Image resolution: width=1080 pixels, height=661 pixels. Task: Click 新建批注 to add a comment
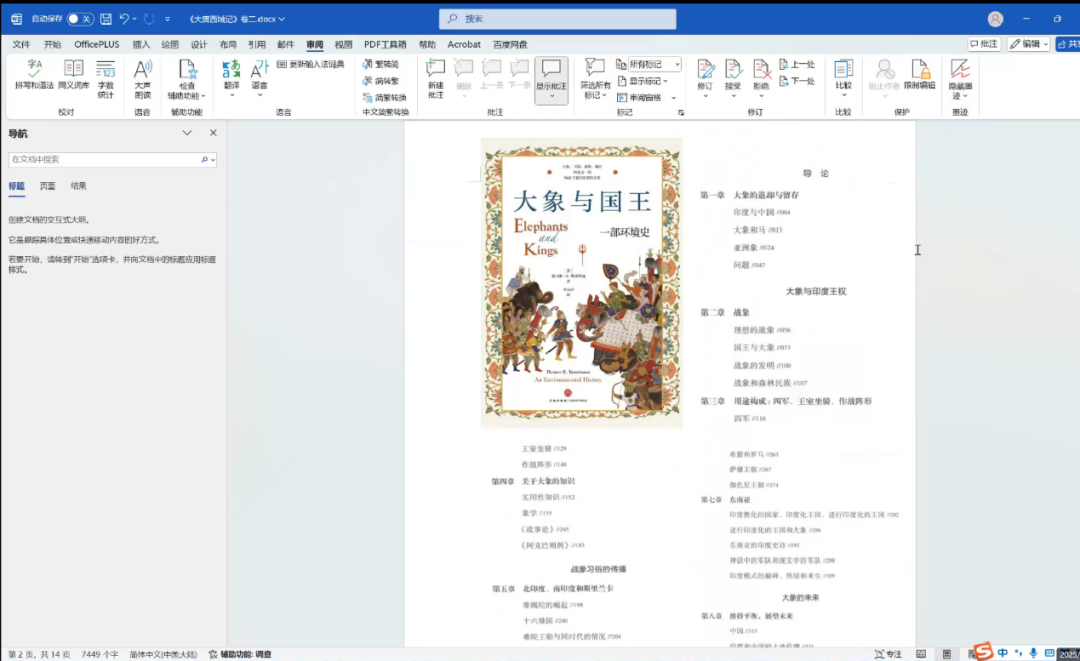[435, 76]
